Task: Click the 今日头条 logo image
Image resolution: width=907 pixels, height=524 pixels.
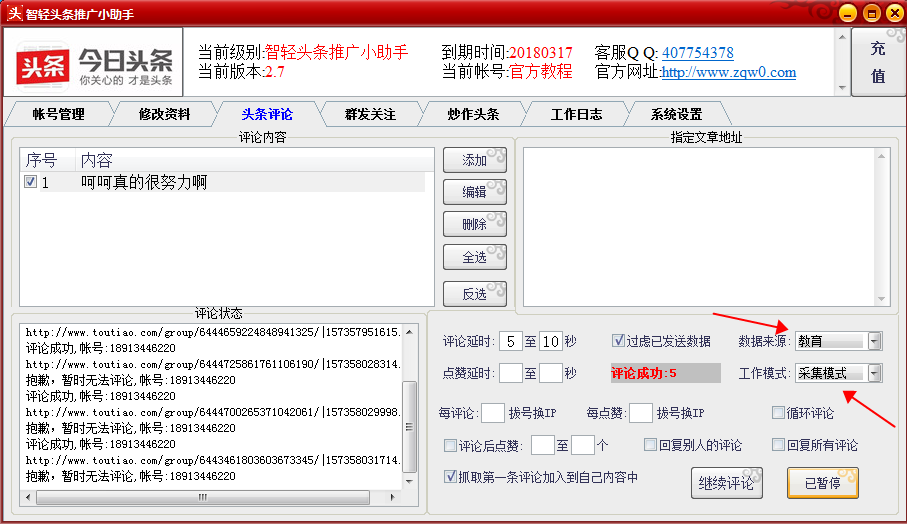Action: click(x=95, y=63)
